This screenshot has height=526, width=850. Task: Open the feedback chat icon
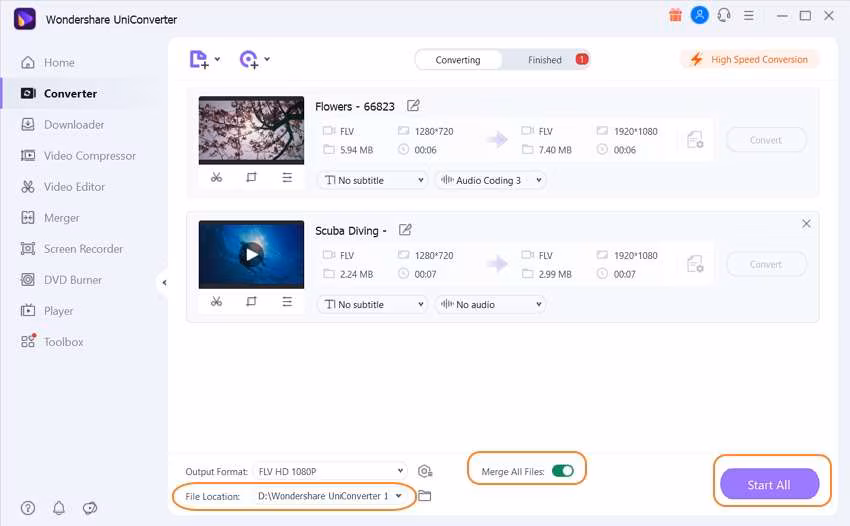tap(90, 508)
